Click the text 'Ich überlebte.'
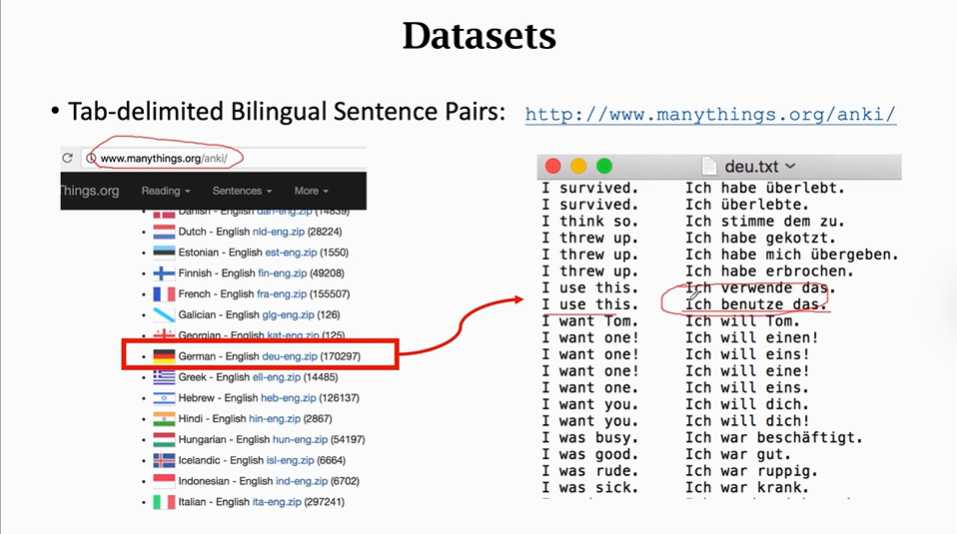This screenshot has width=957, height=534. [746, 204]
